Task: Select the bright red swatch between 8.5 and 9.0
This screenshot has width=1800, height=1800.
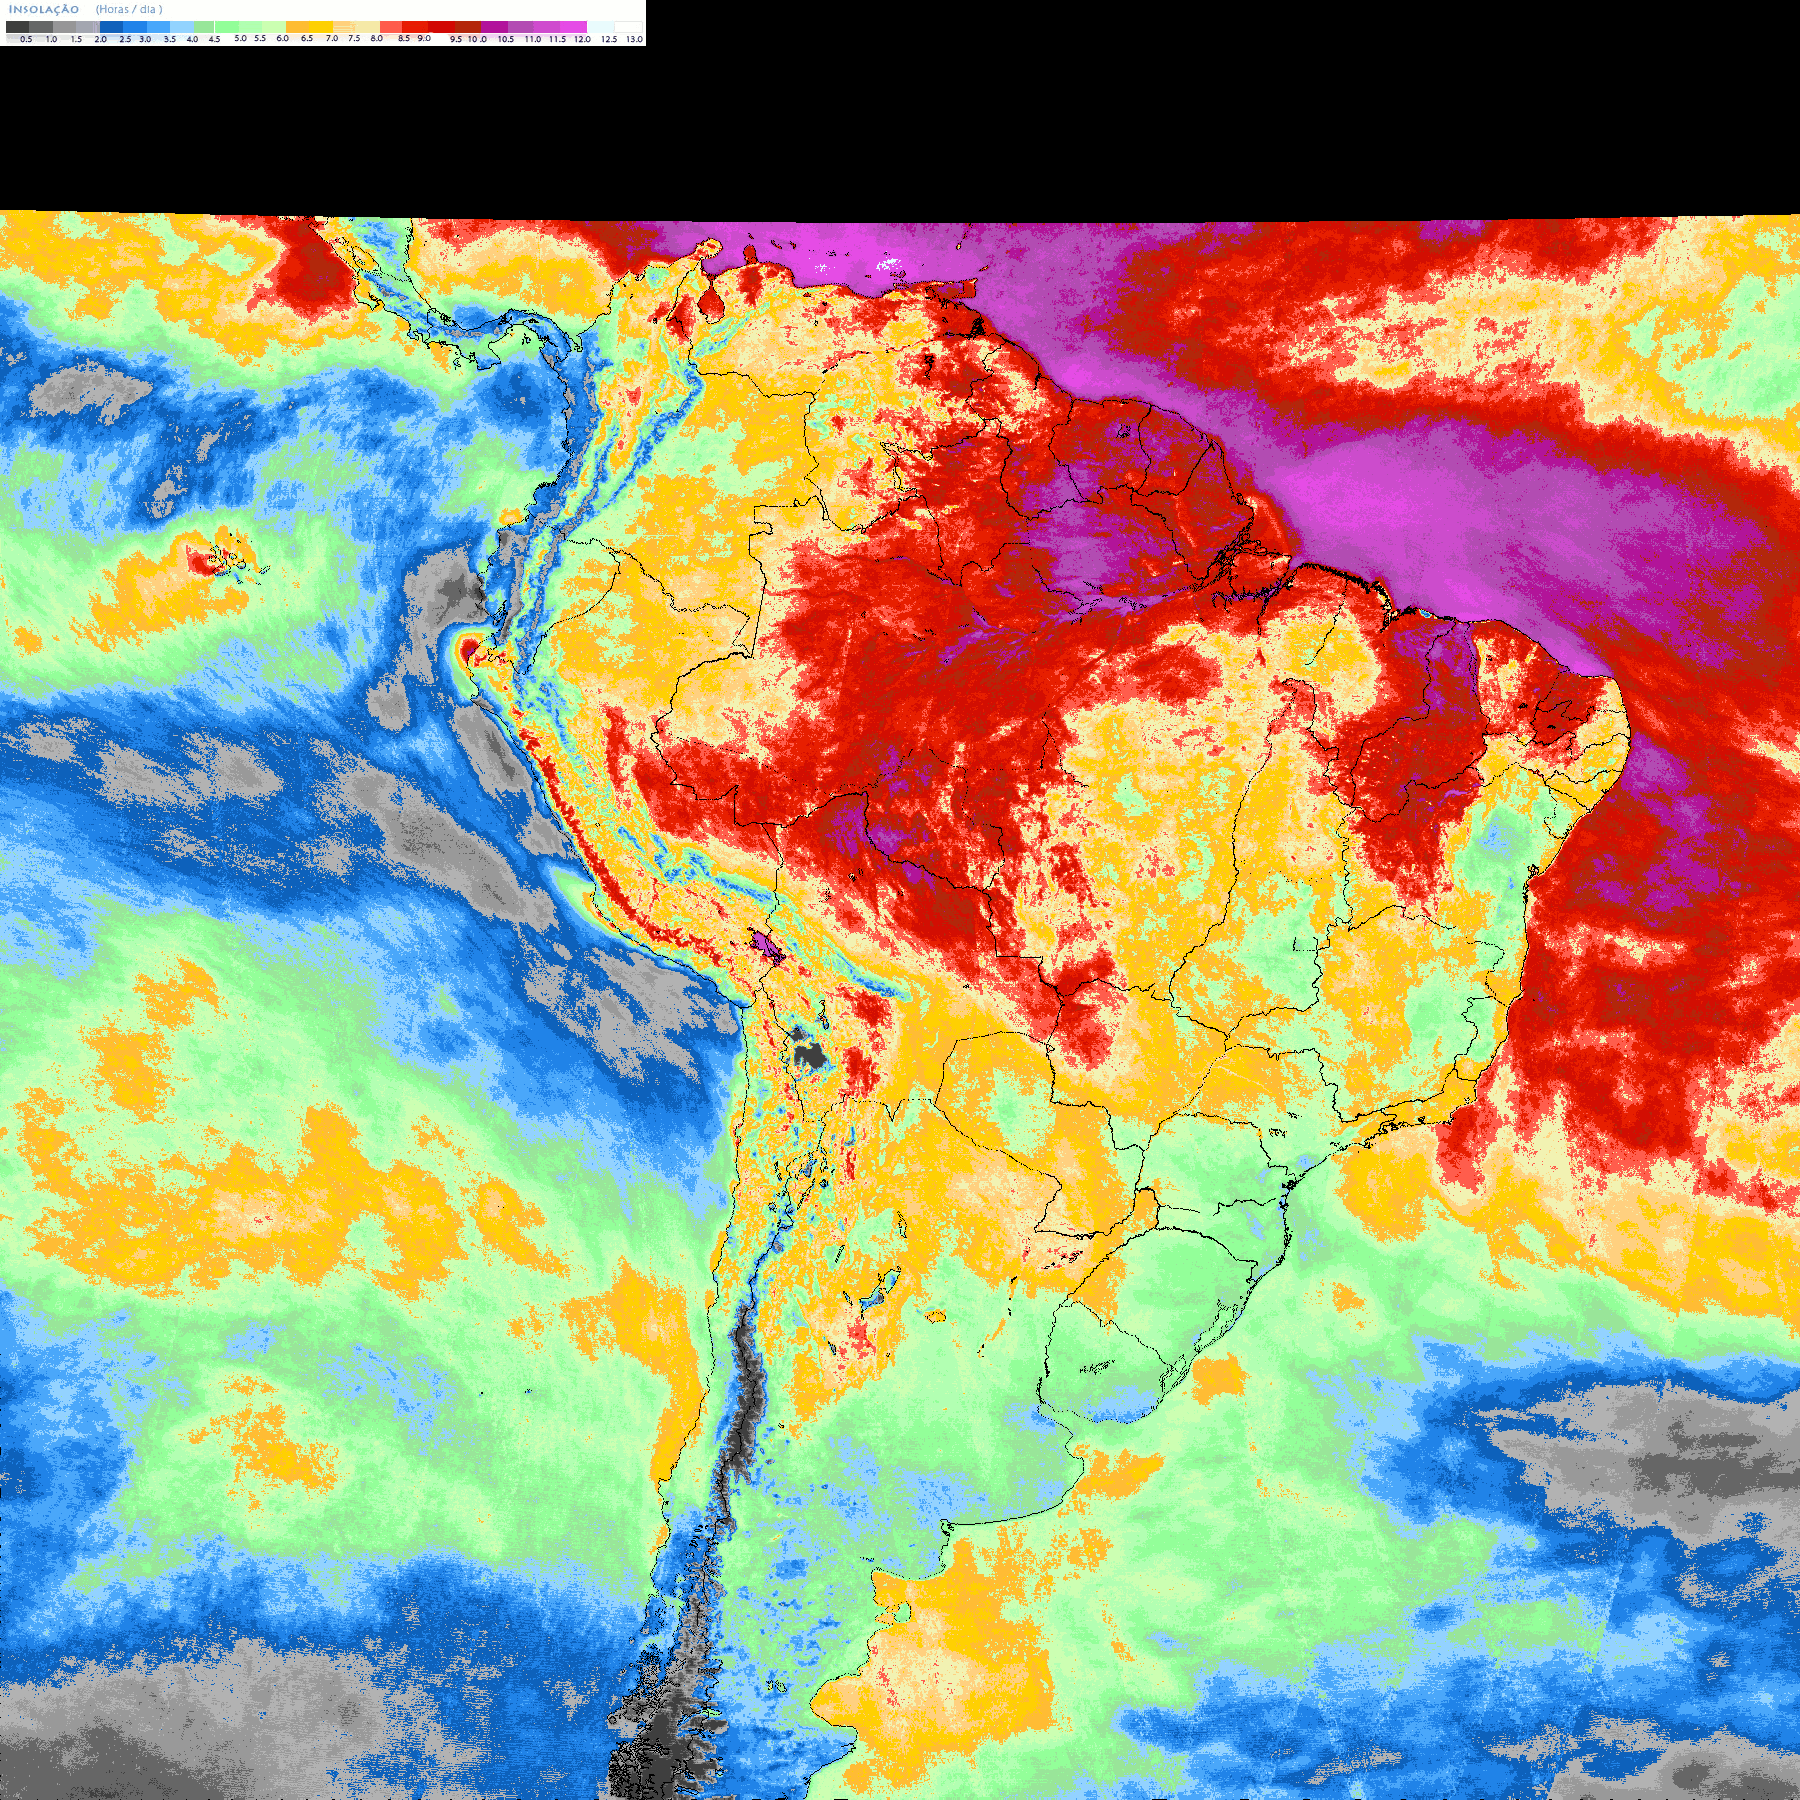Action: tap(415, 27)
